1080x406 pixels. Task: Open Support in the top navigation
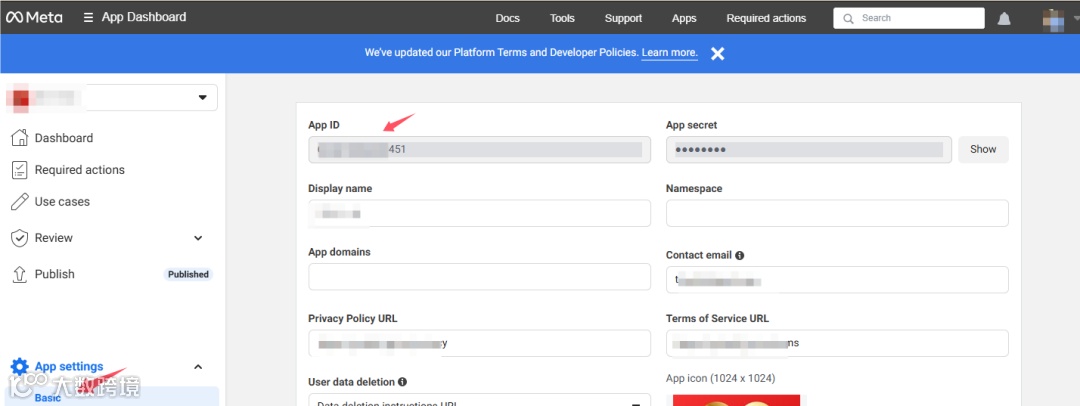pos(623,19)
